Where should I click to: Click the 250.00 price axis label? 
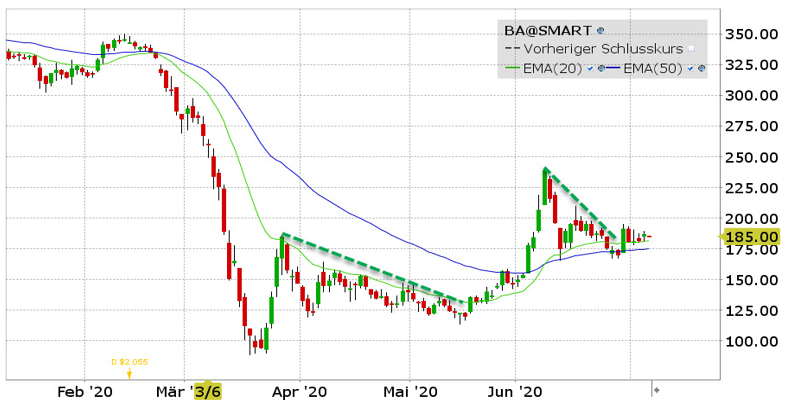[752, 158]
